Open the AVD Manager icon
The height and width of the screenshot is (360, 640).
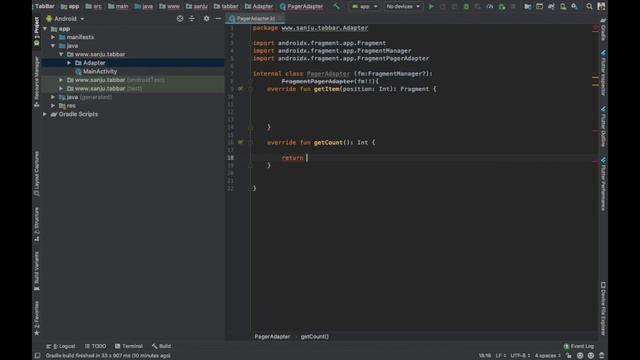[563, 7]
